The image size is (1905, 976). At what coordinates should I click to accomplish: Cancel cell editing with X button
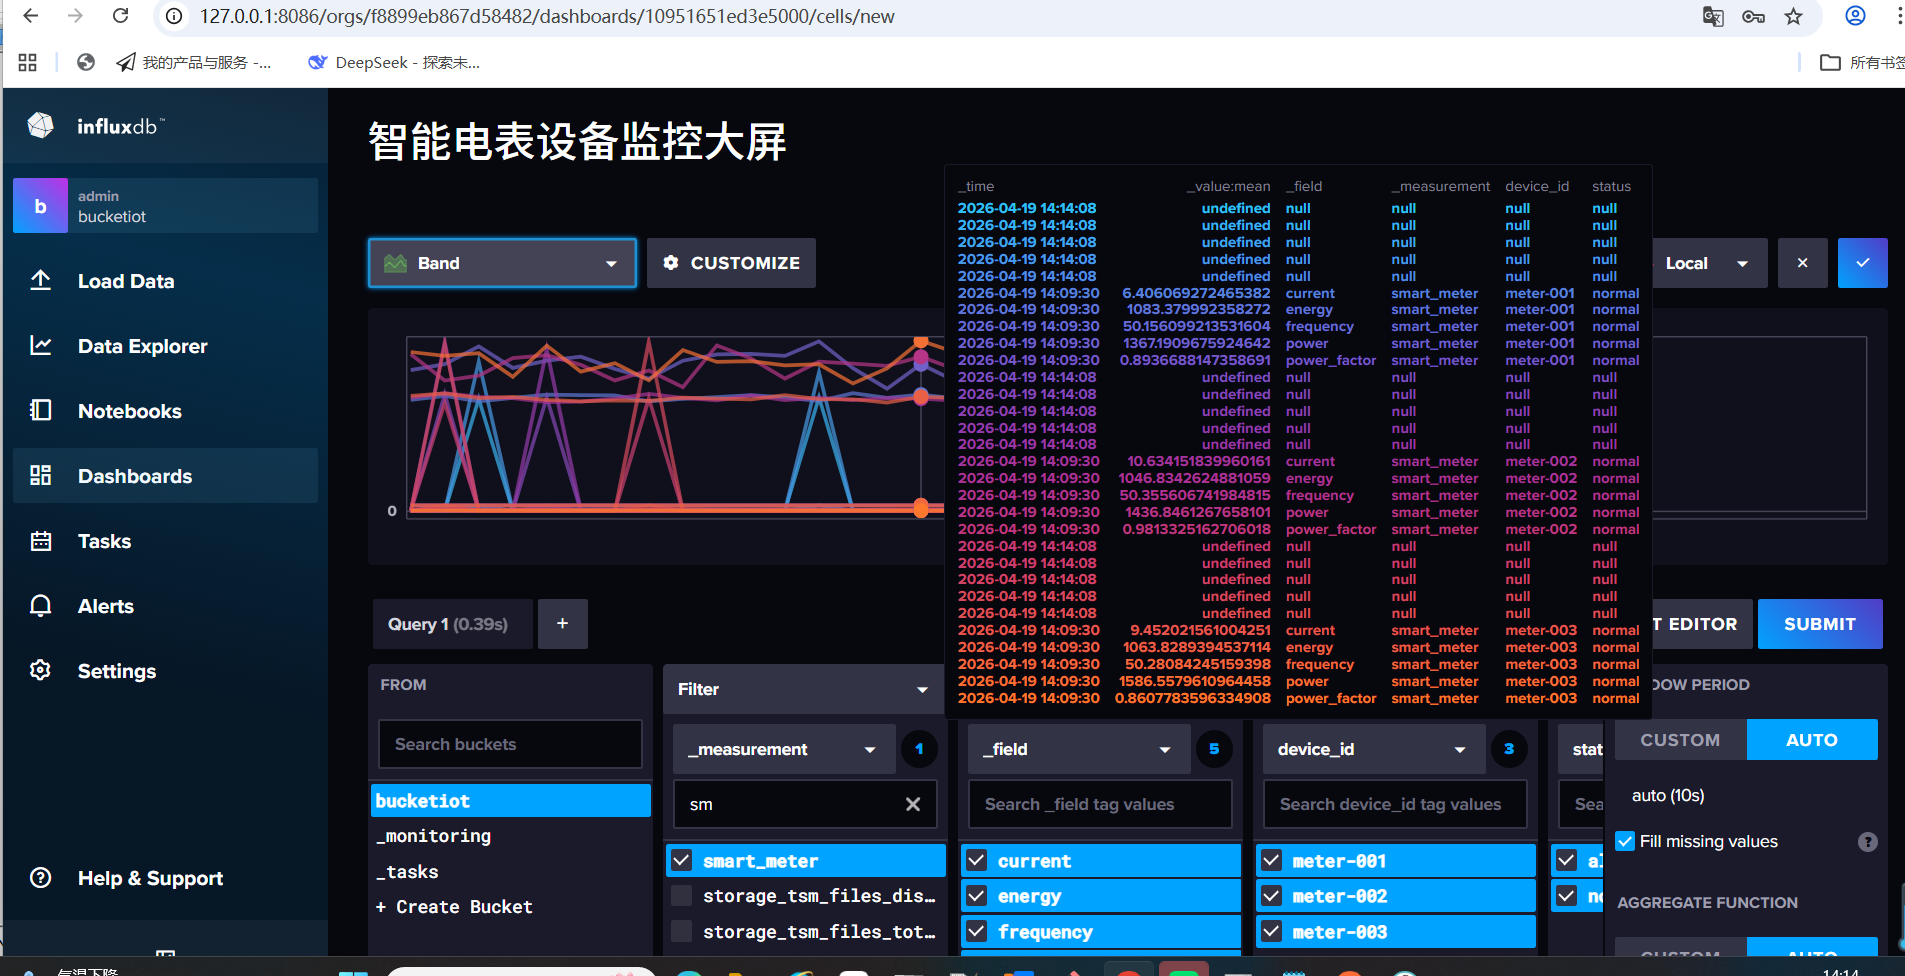coord(1803,263)
